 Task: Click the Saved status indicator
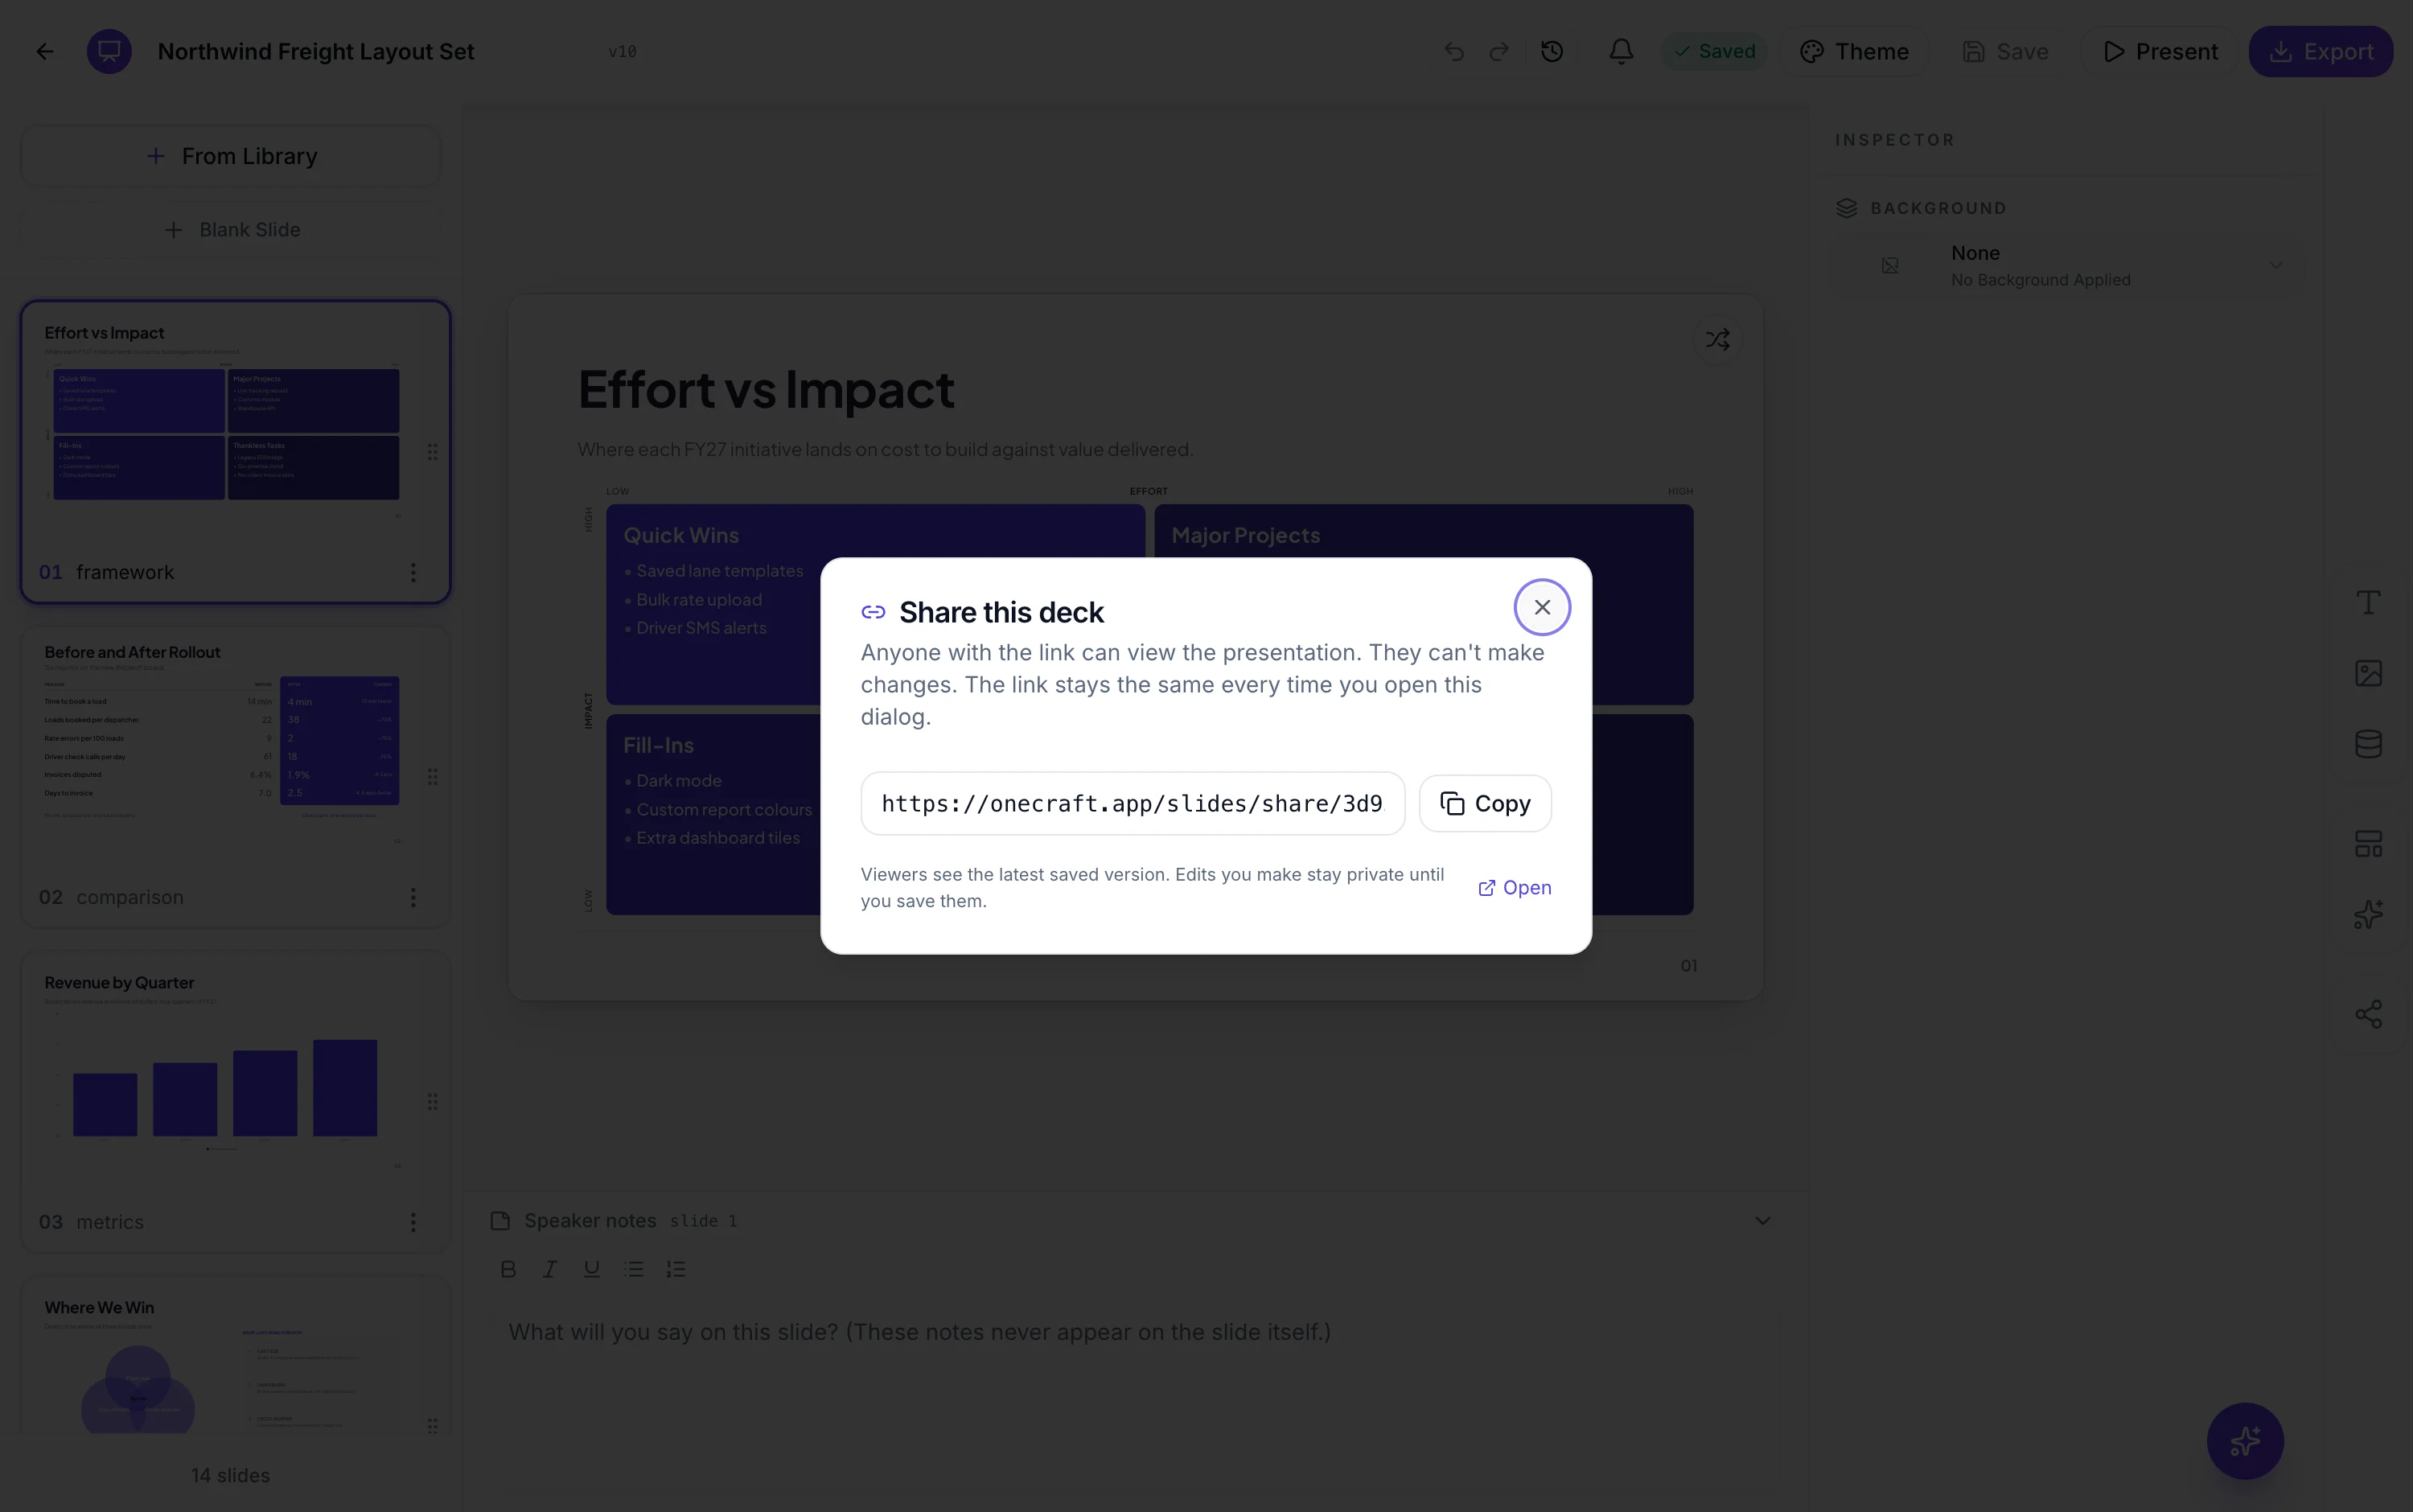(1714, 51)
